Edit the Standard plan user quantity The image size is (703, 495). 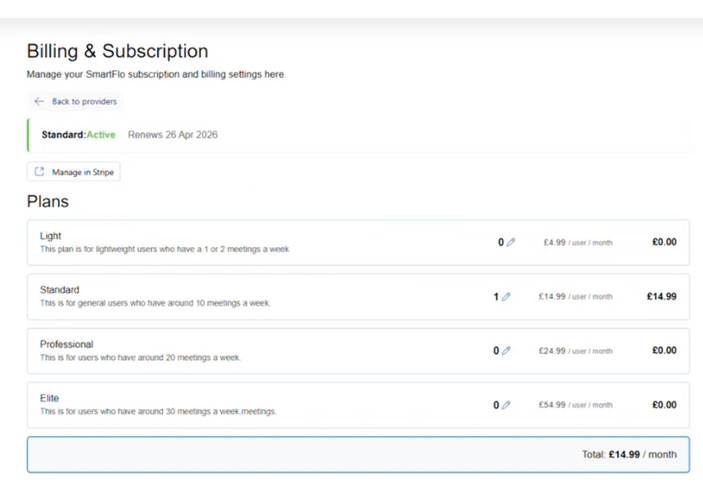click(x=506, y=296)
